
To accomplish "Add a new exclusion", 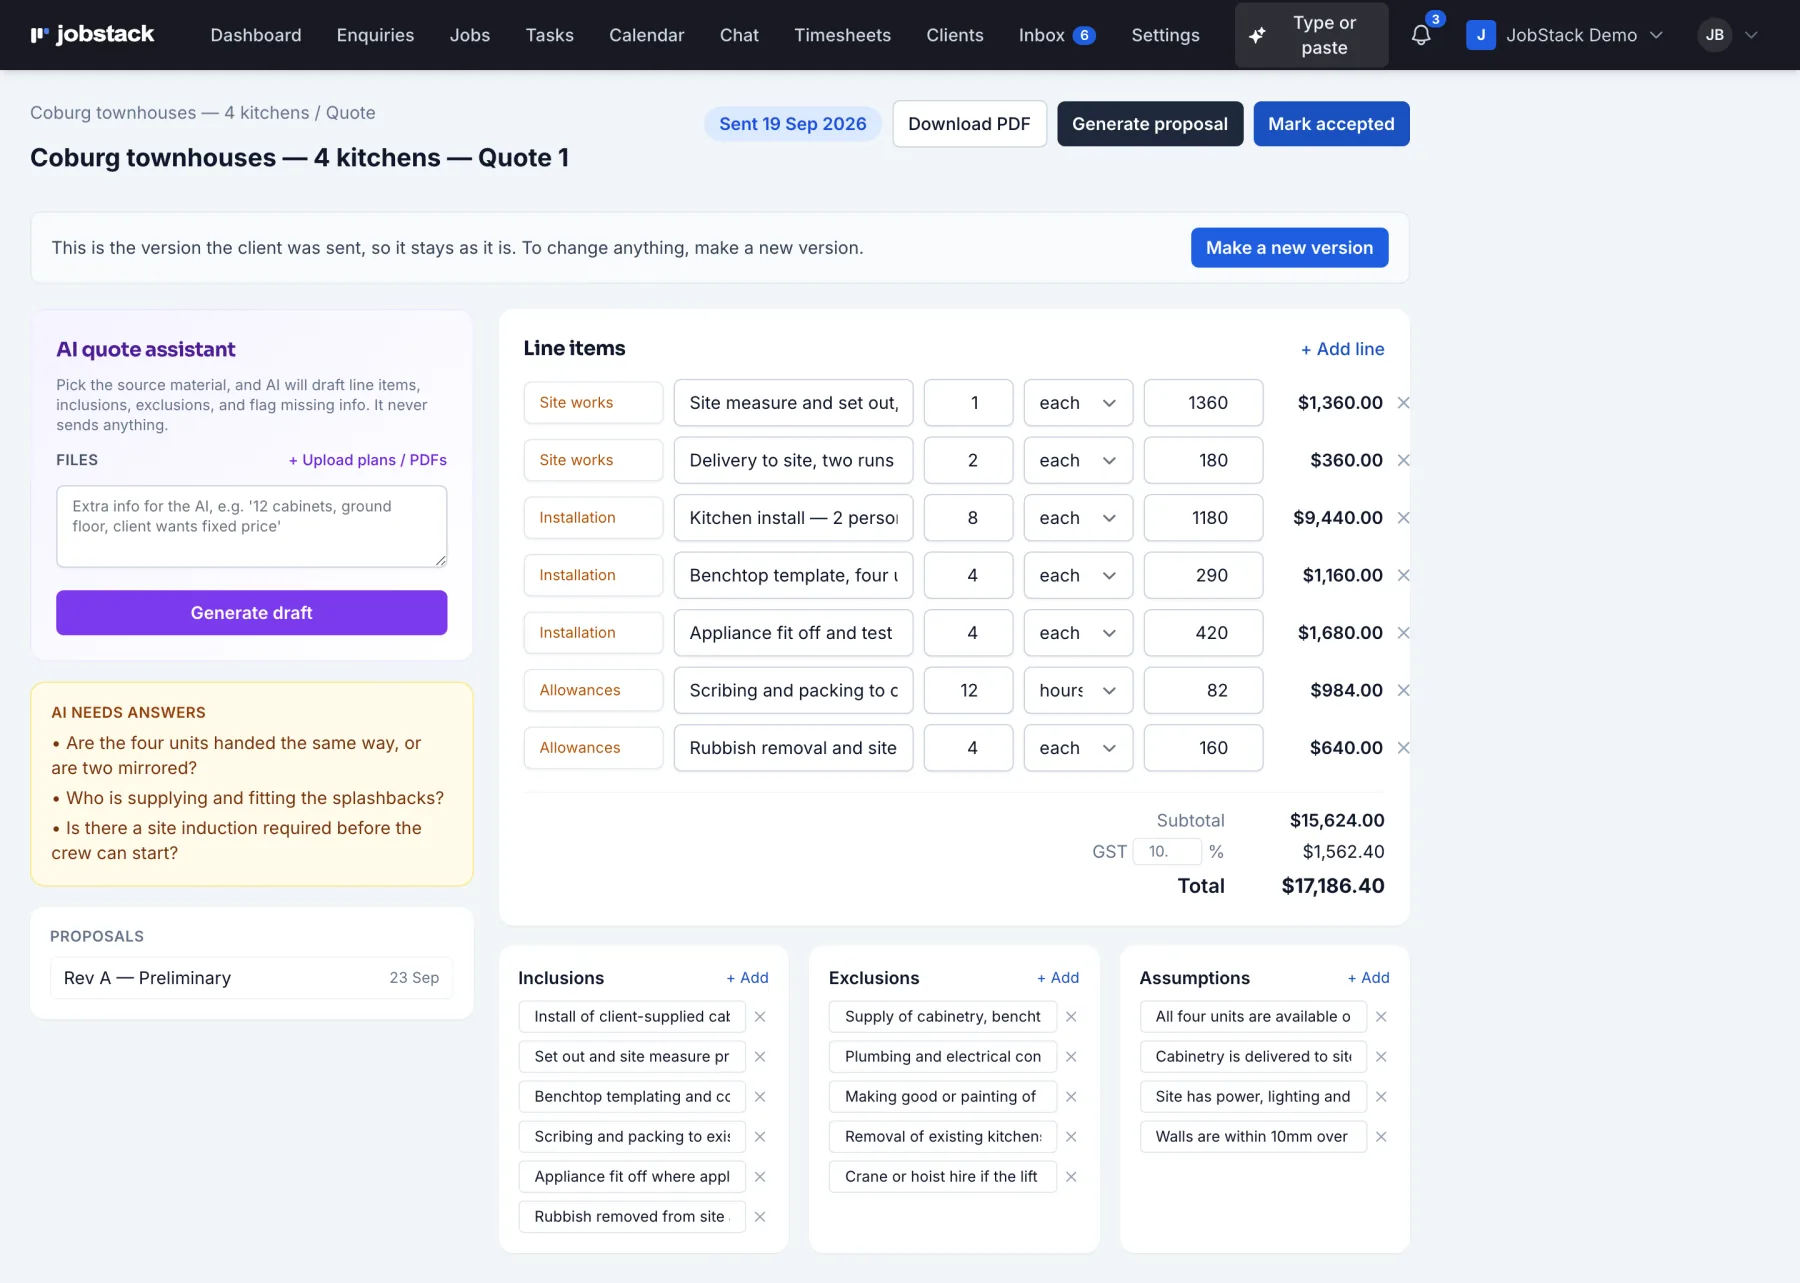I will [x=1058, y=978].
